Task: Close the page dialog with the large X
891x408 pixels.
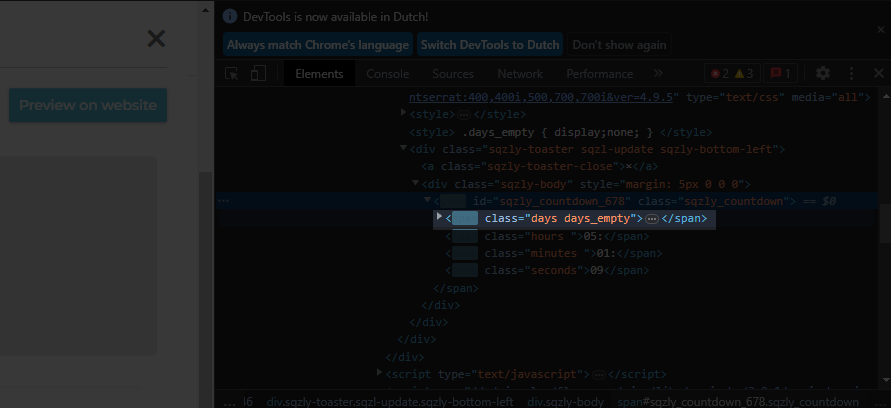Action: click(x=156, y=39)
